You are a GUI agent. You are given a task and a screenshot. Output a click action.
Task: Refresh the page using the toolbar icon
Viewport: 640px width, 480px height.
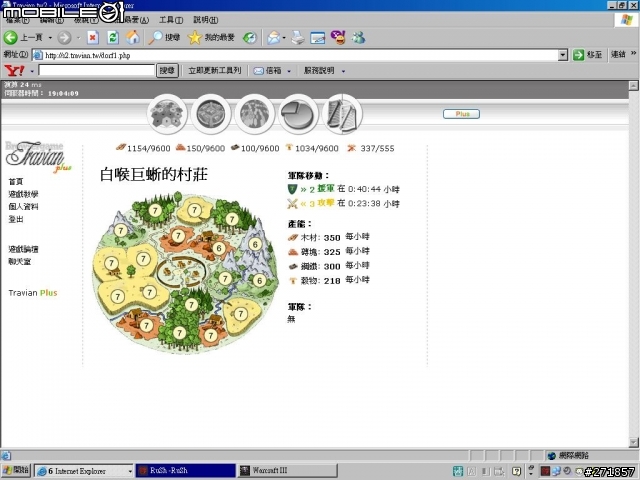113,38
